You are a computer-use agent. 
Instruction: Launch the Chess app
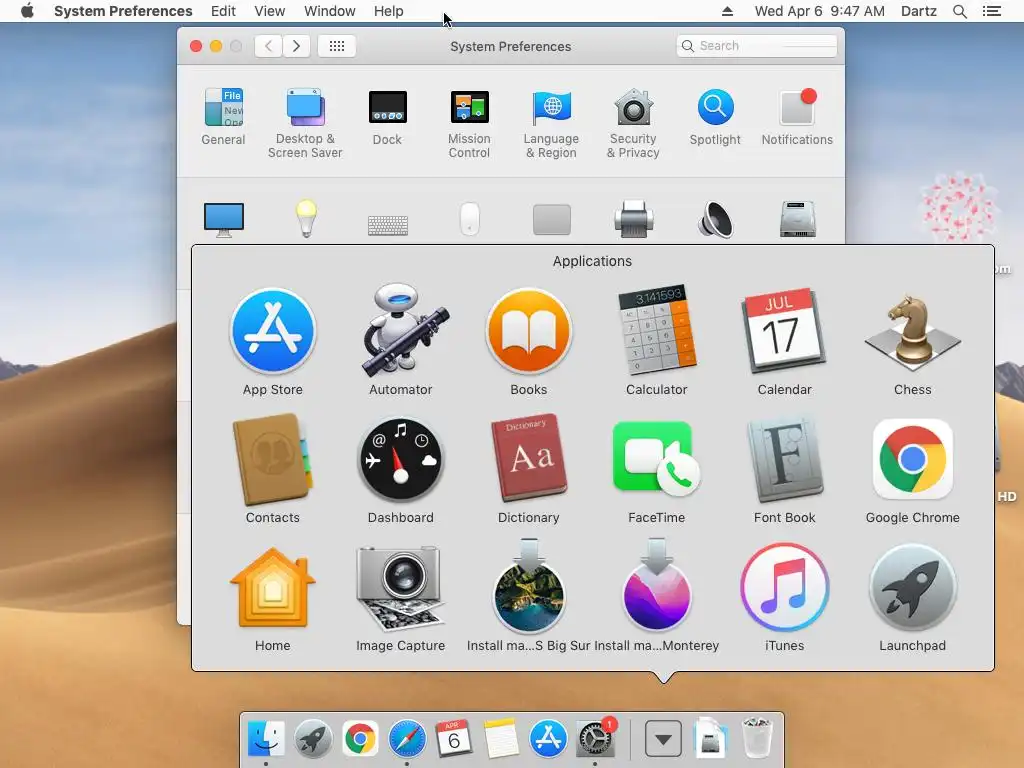pos(912,332)
